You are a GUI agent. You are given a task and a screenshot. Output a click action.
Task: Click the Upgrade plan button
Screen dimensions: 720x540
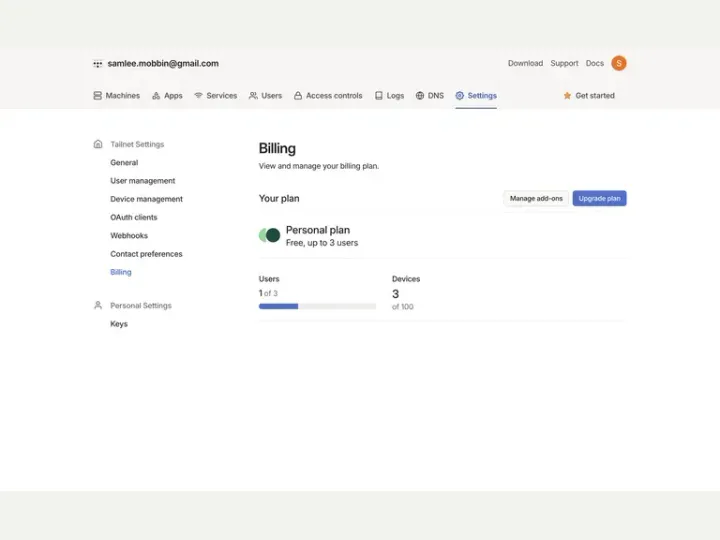pyautogui.click(x=599, y=198)
